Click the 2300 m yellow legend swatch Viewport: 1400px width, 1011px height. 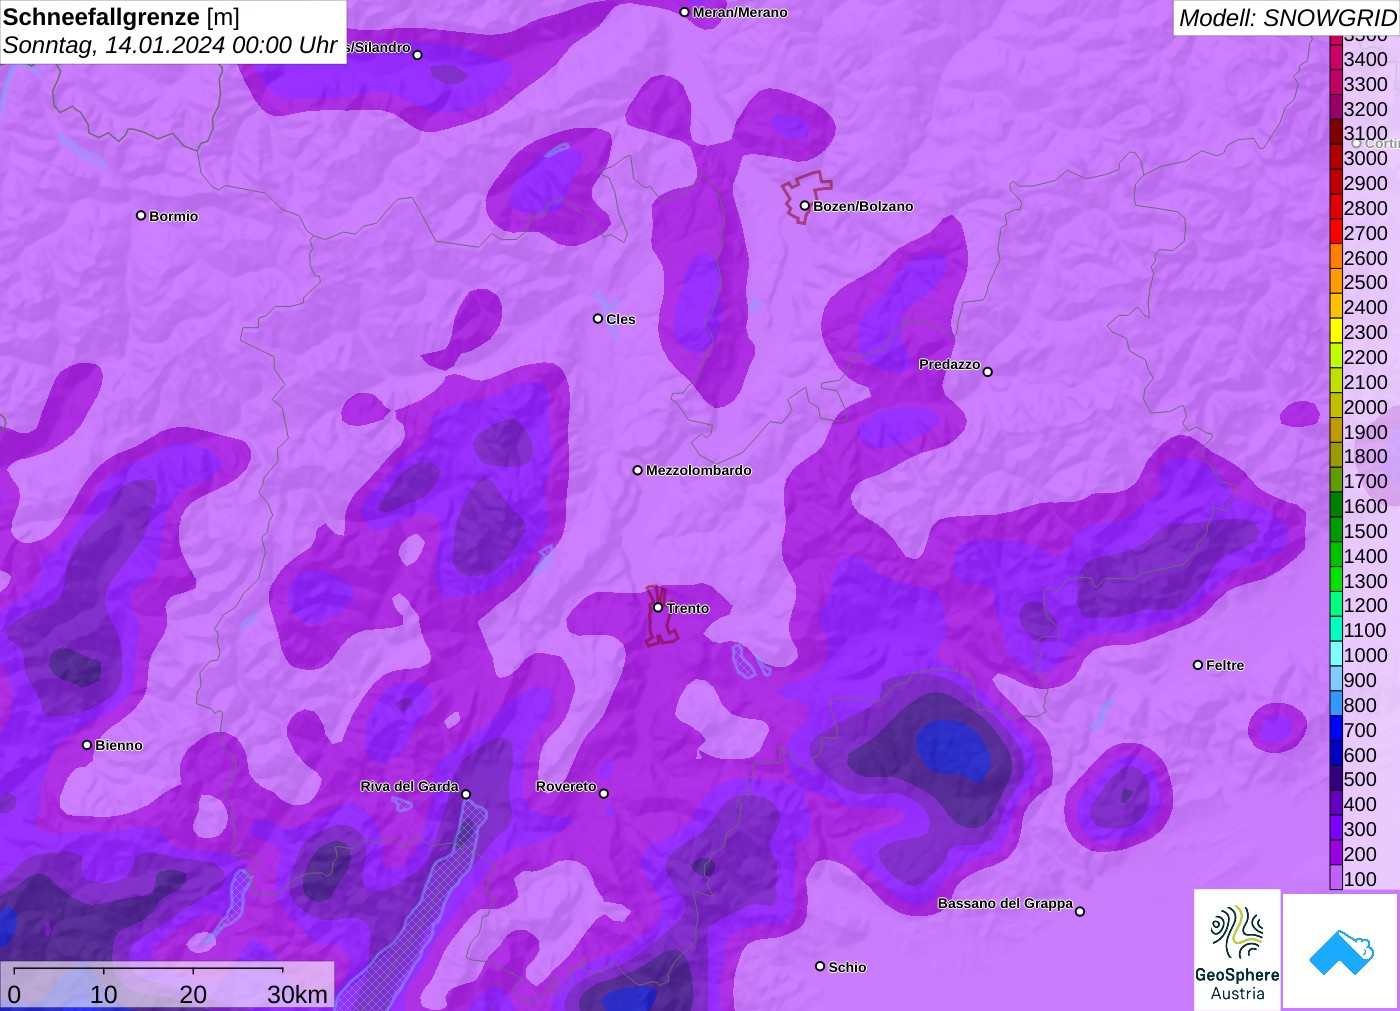point(1336,332)
